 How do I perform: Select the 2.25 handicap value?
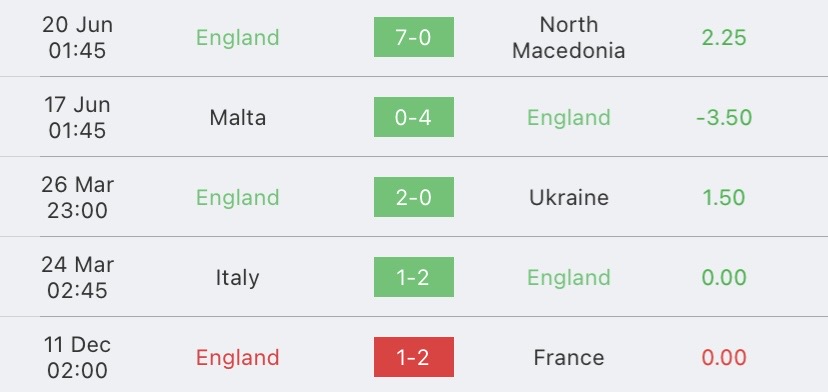click(x=724, y=38)
